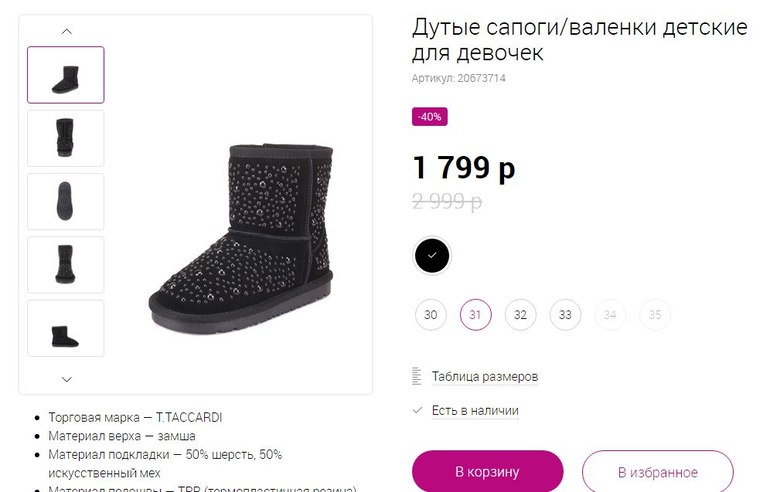Add item with the В корзину button
This screenshot has height=492, width=770.
(x=487, y=472)
